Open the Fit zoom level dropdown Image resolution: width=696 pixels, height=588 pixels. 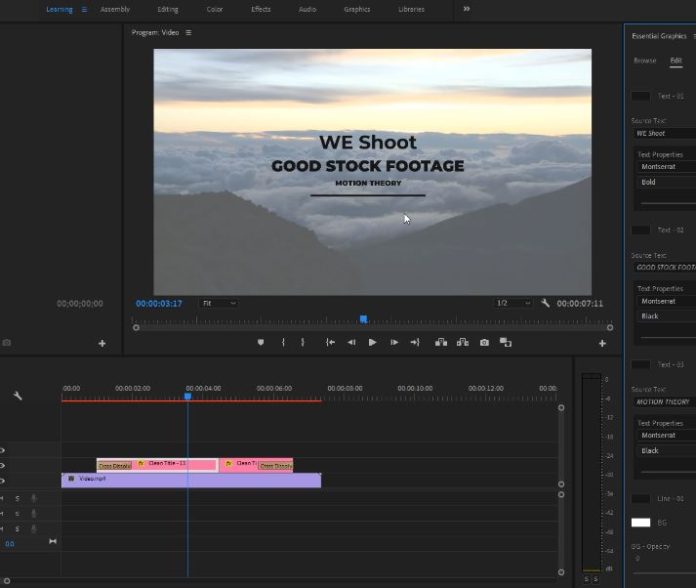(x=218, y=303)
